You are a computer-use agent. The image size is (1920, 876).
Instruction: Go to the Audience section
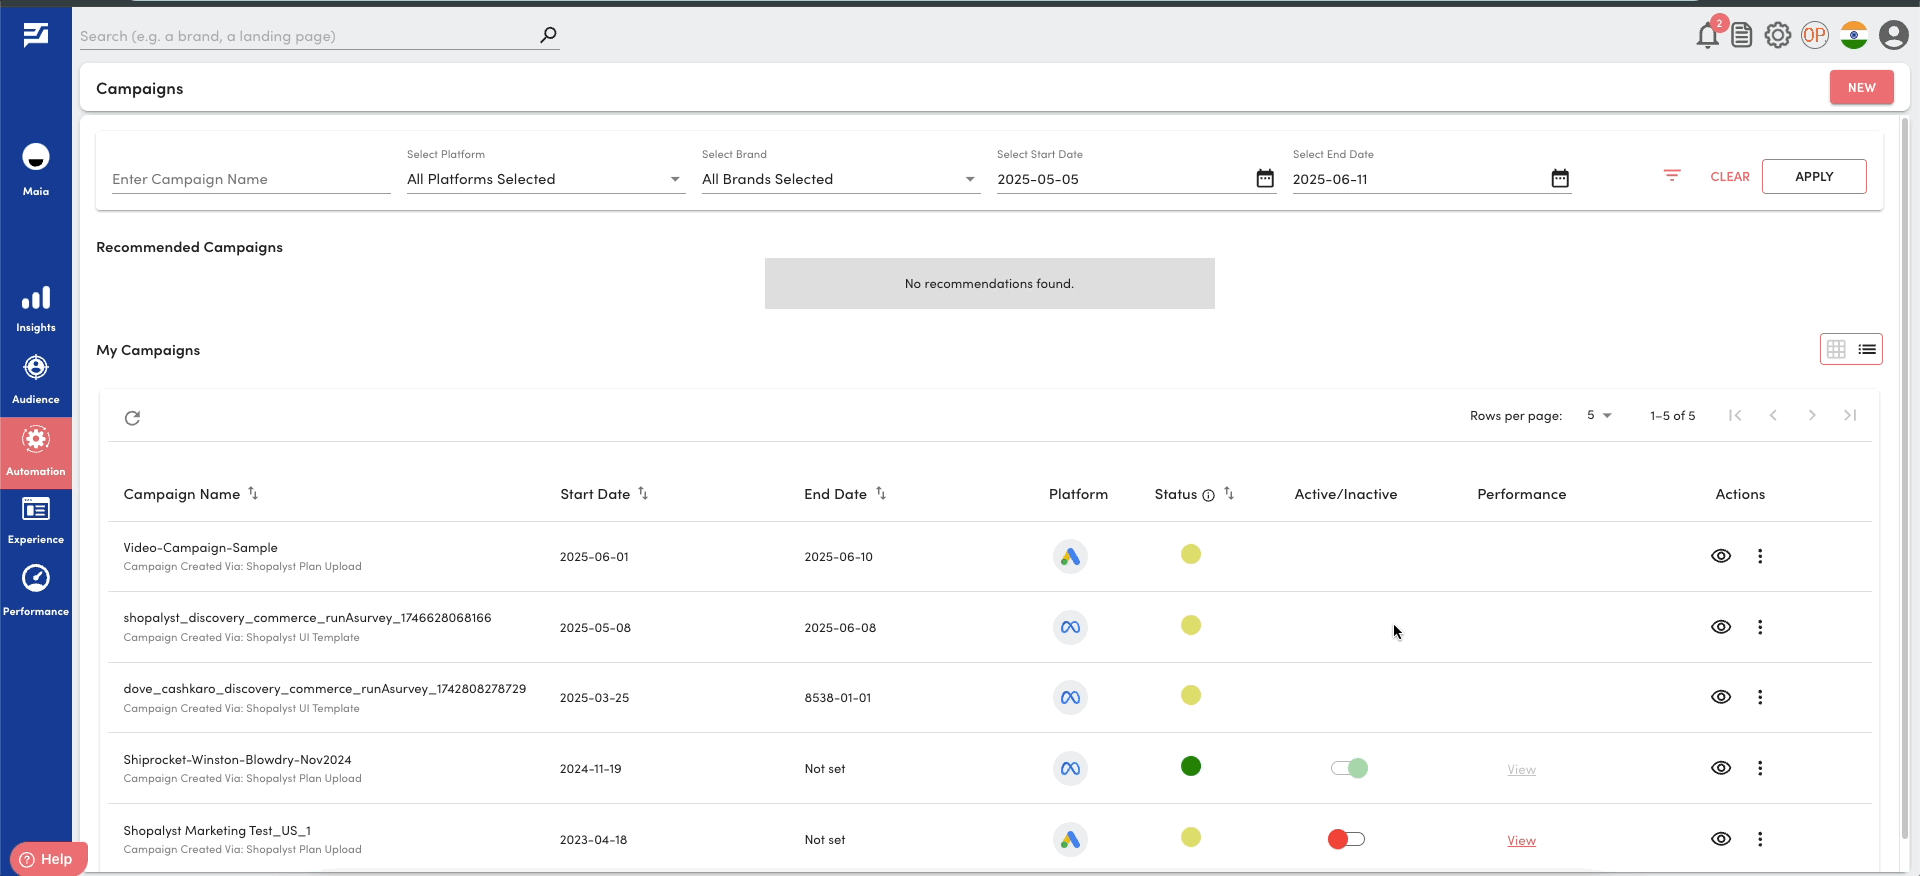(36, 380)
